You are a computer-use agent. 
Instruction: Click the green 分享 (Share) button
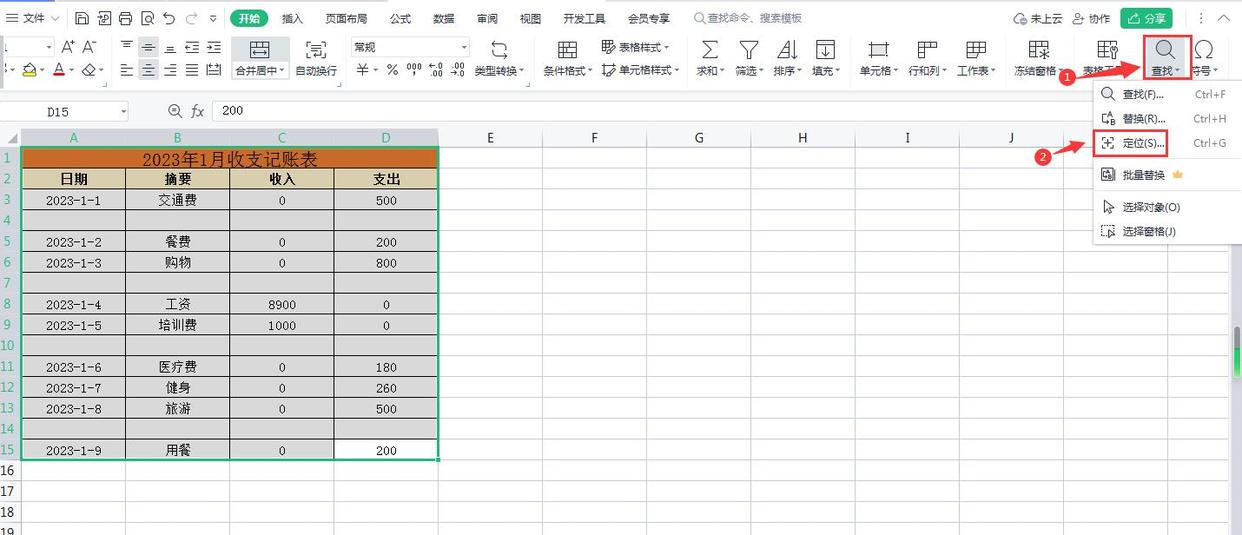pyautogui.click(x=1146, y=18)
